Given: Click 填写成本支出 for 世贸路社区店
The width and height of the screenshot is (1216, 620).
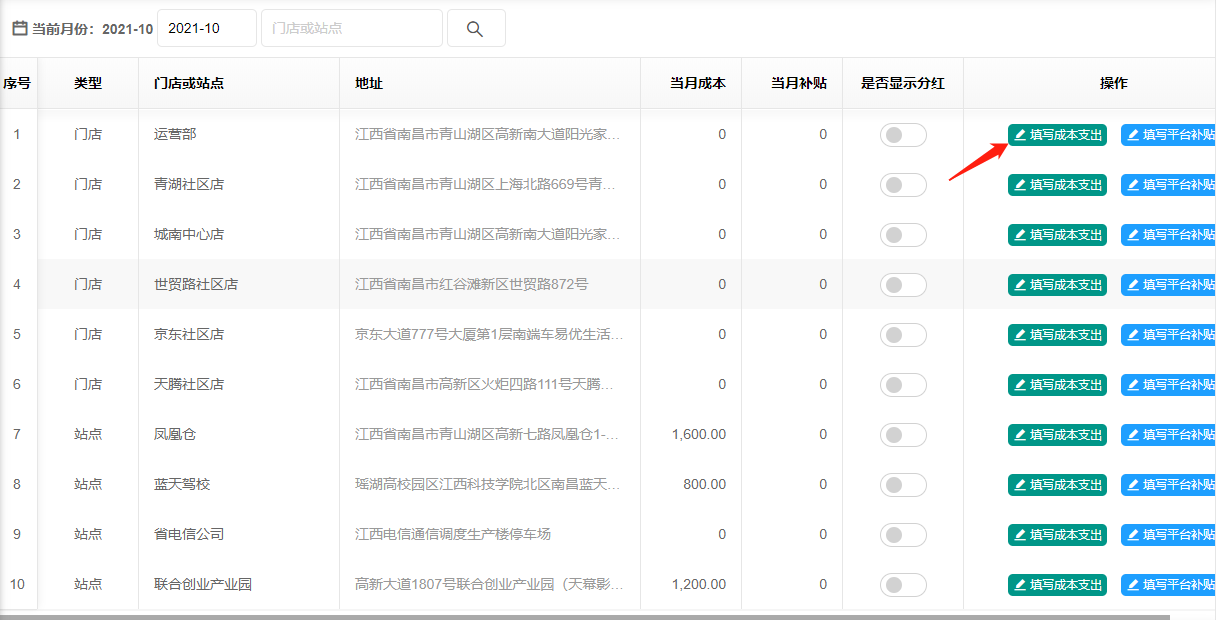Looking at the screenshot, I should pos(1058,285).
